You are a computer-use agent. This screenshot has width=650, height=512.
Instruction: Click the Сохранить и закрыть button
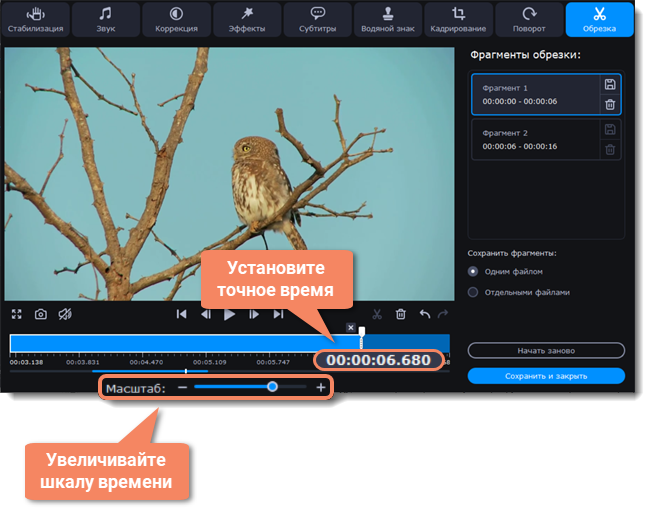546,376
